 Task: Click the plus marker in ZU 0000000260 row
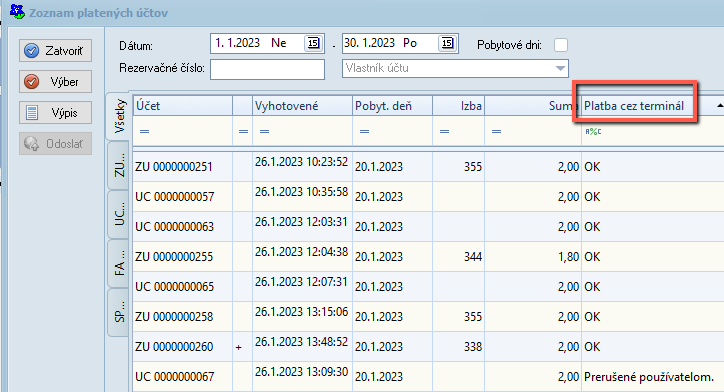point(238,347)
